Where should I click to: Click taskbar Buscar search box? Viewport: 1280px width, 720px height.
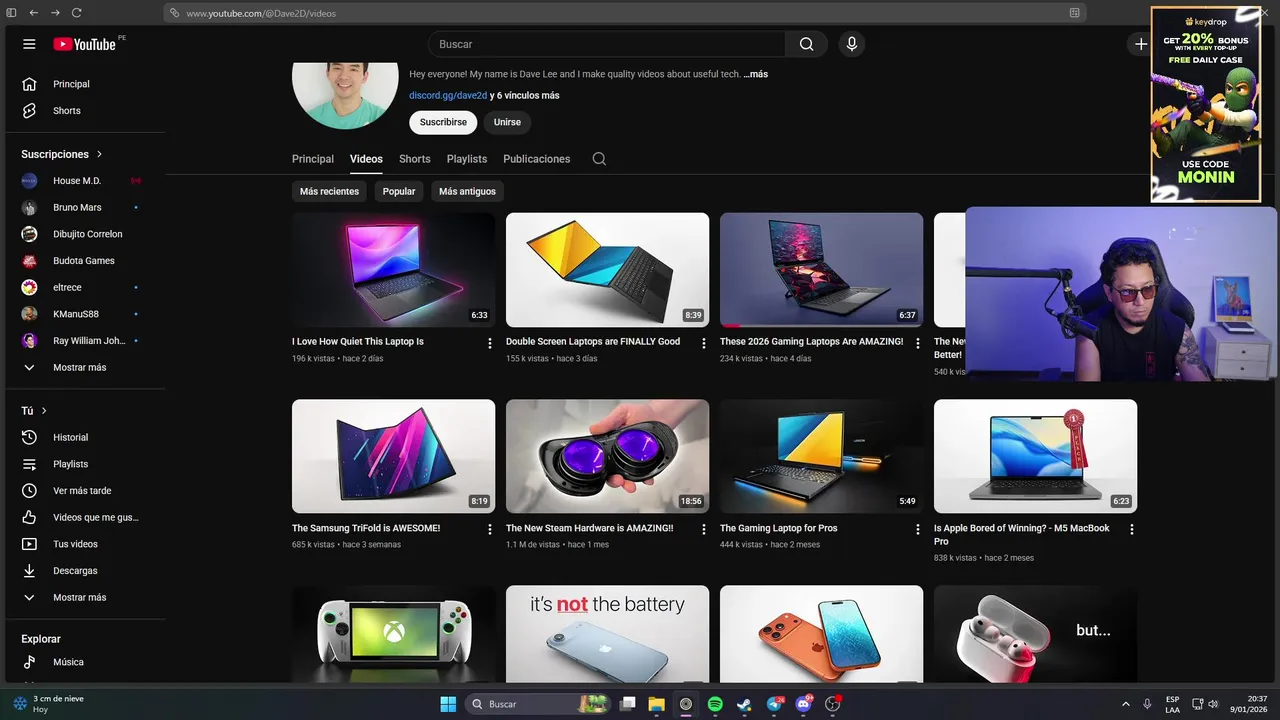point(540,704)
